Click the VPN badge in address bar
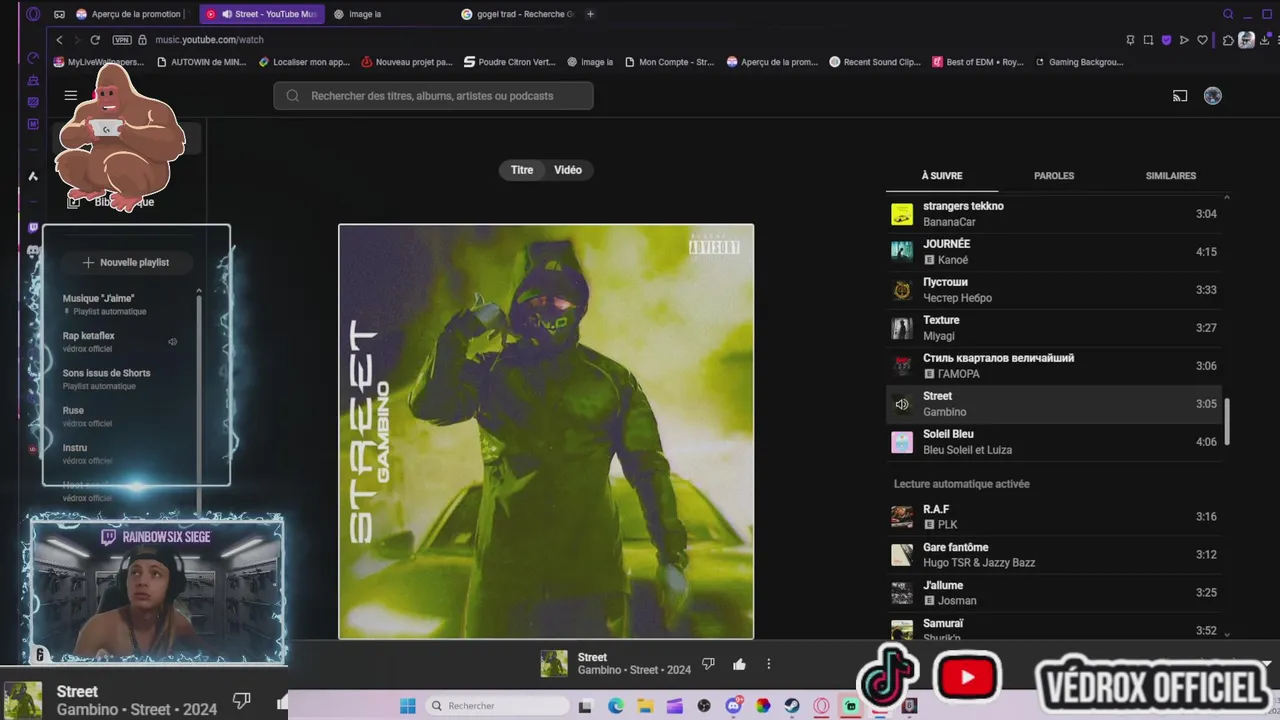The height and width of the screenshot is (720, 1280). 122,40
